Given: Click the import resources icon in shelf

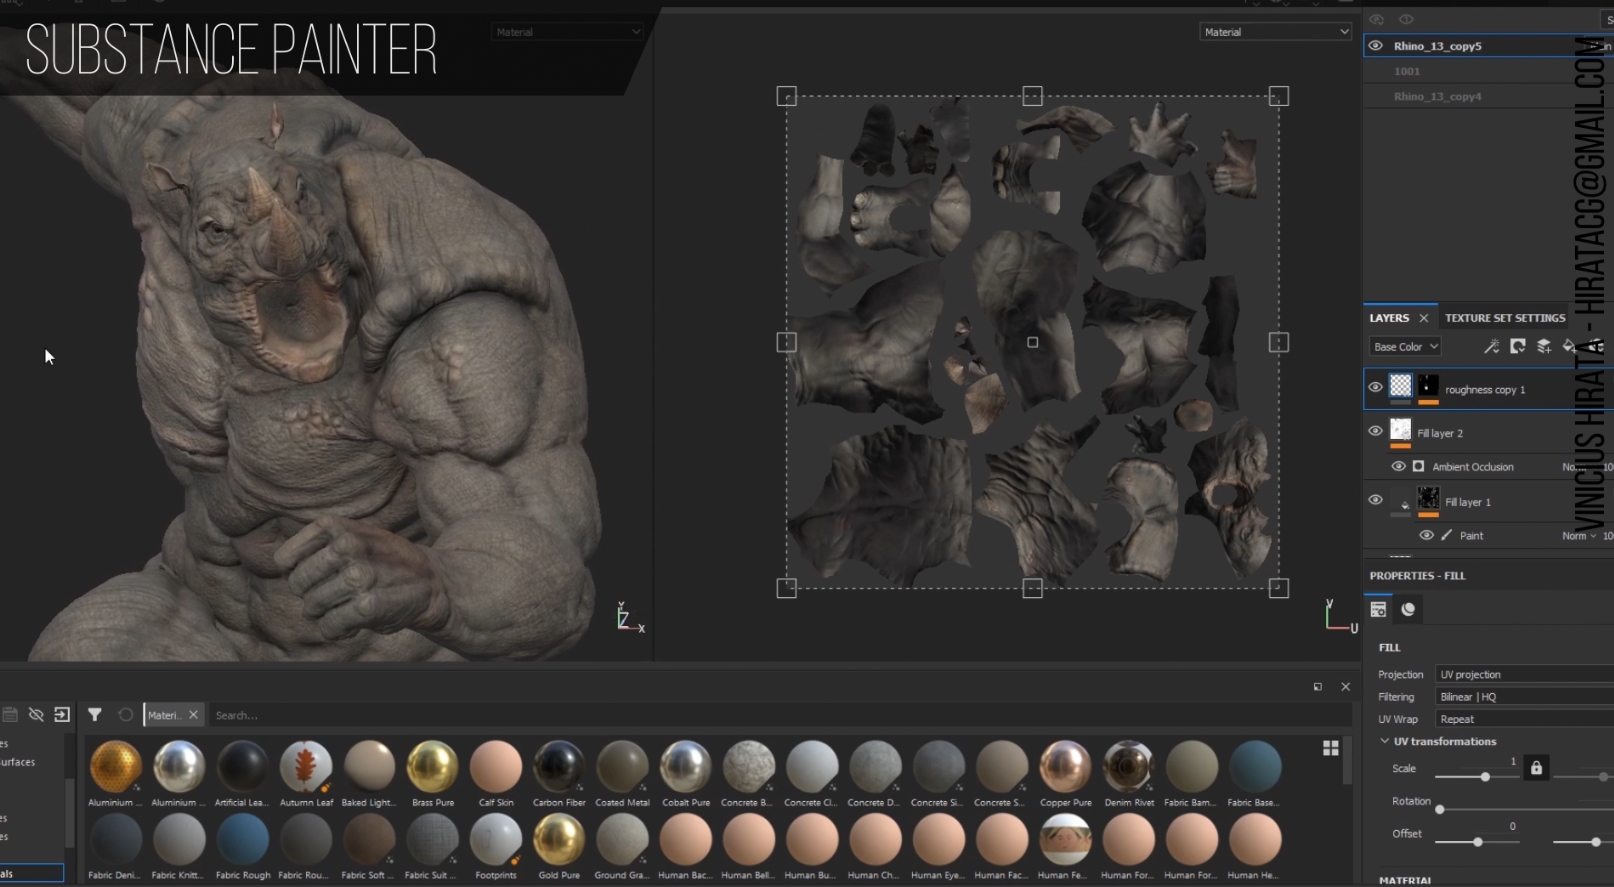Looking at the screenshot, I should (x=62, y=714).
